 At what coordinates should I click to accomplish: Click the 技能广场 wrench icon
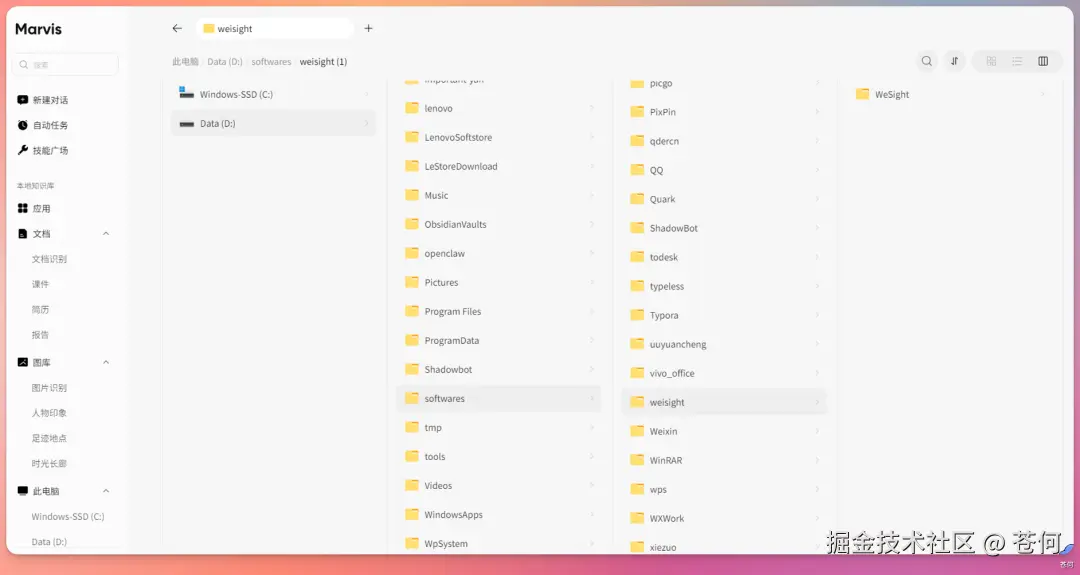[x=23, y=150]
